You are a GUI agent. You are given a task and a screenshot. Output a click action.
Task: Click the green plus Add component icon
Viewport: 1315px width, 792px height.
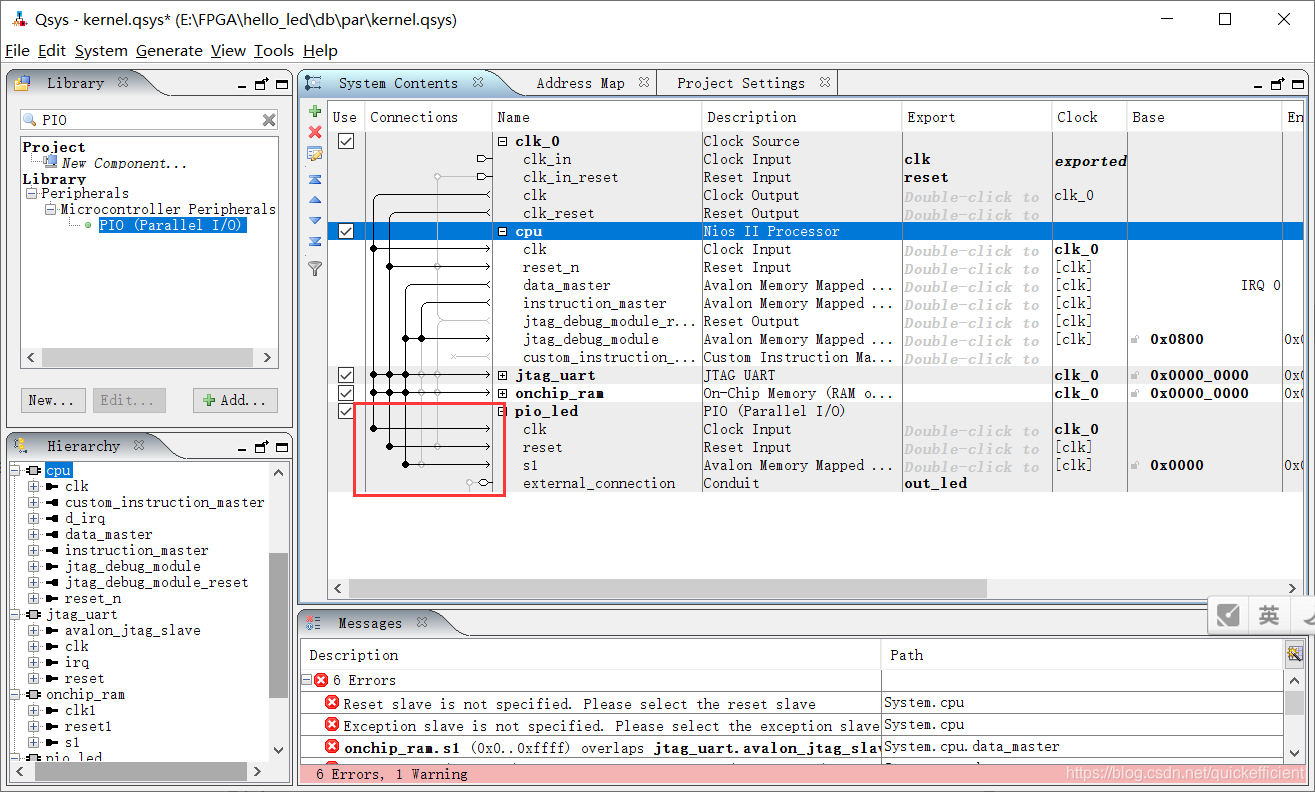pyautogui.click(x=315, y=111)
